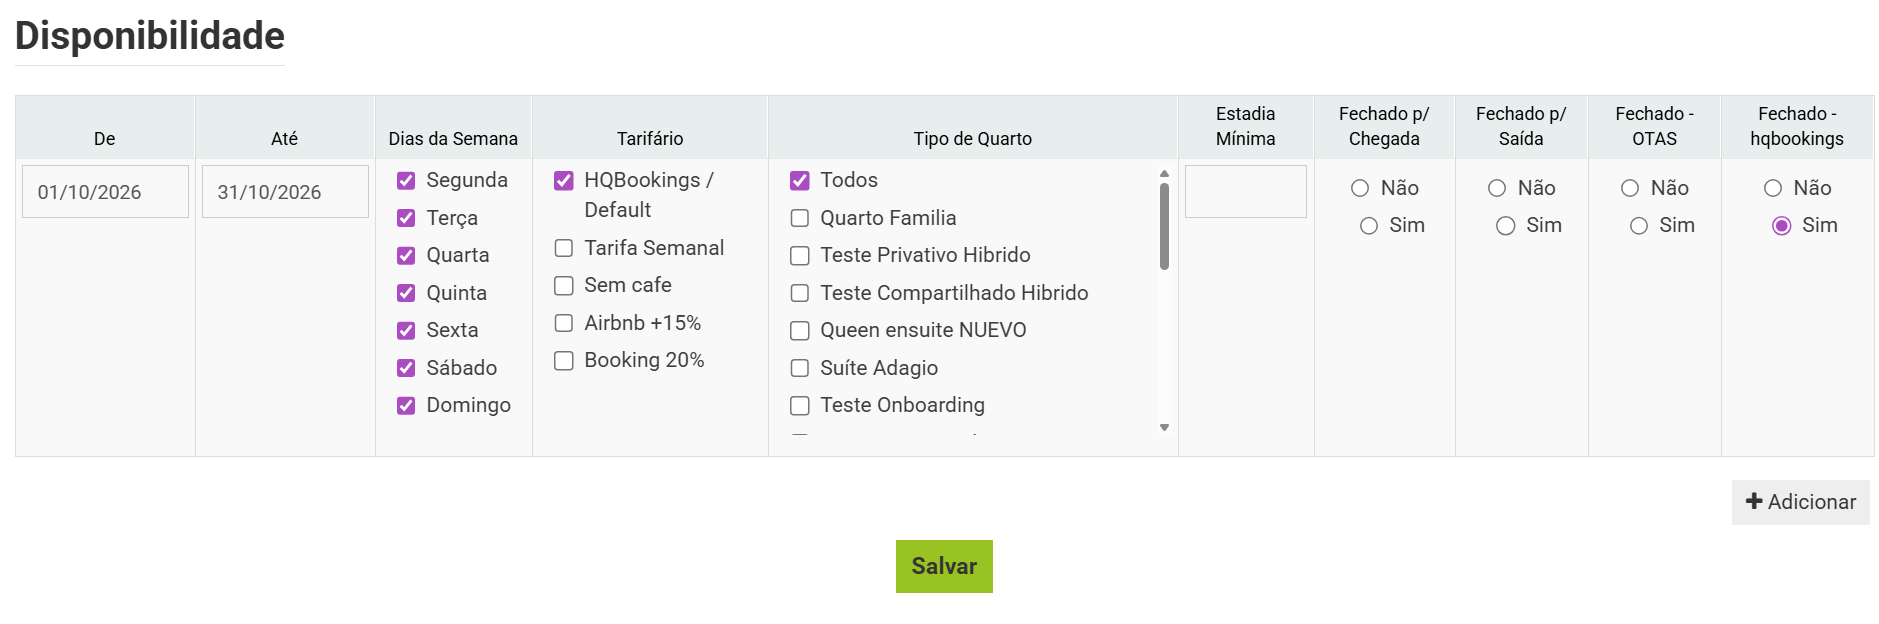
Task: Uncheck the Domingo weekday checkbox
Action: coord(406,406)
